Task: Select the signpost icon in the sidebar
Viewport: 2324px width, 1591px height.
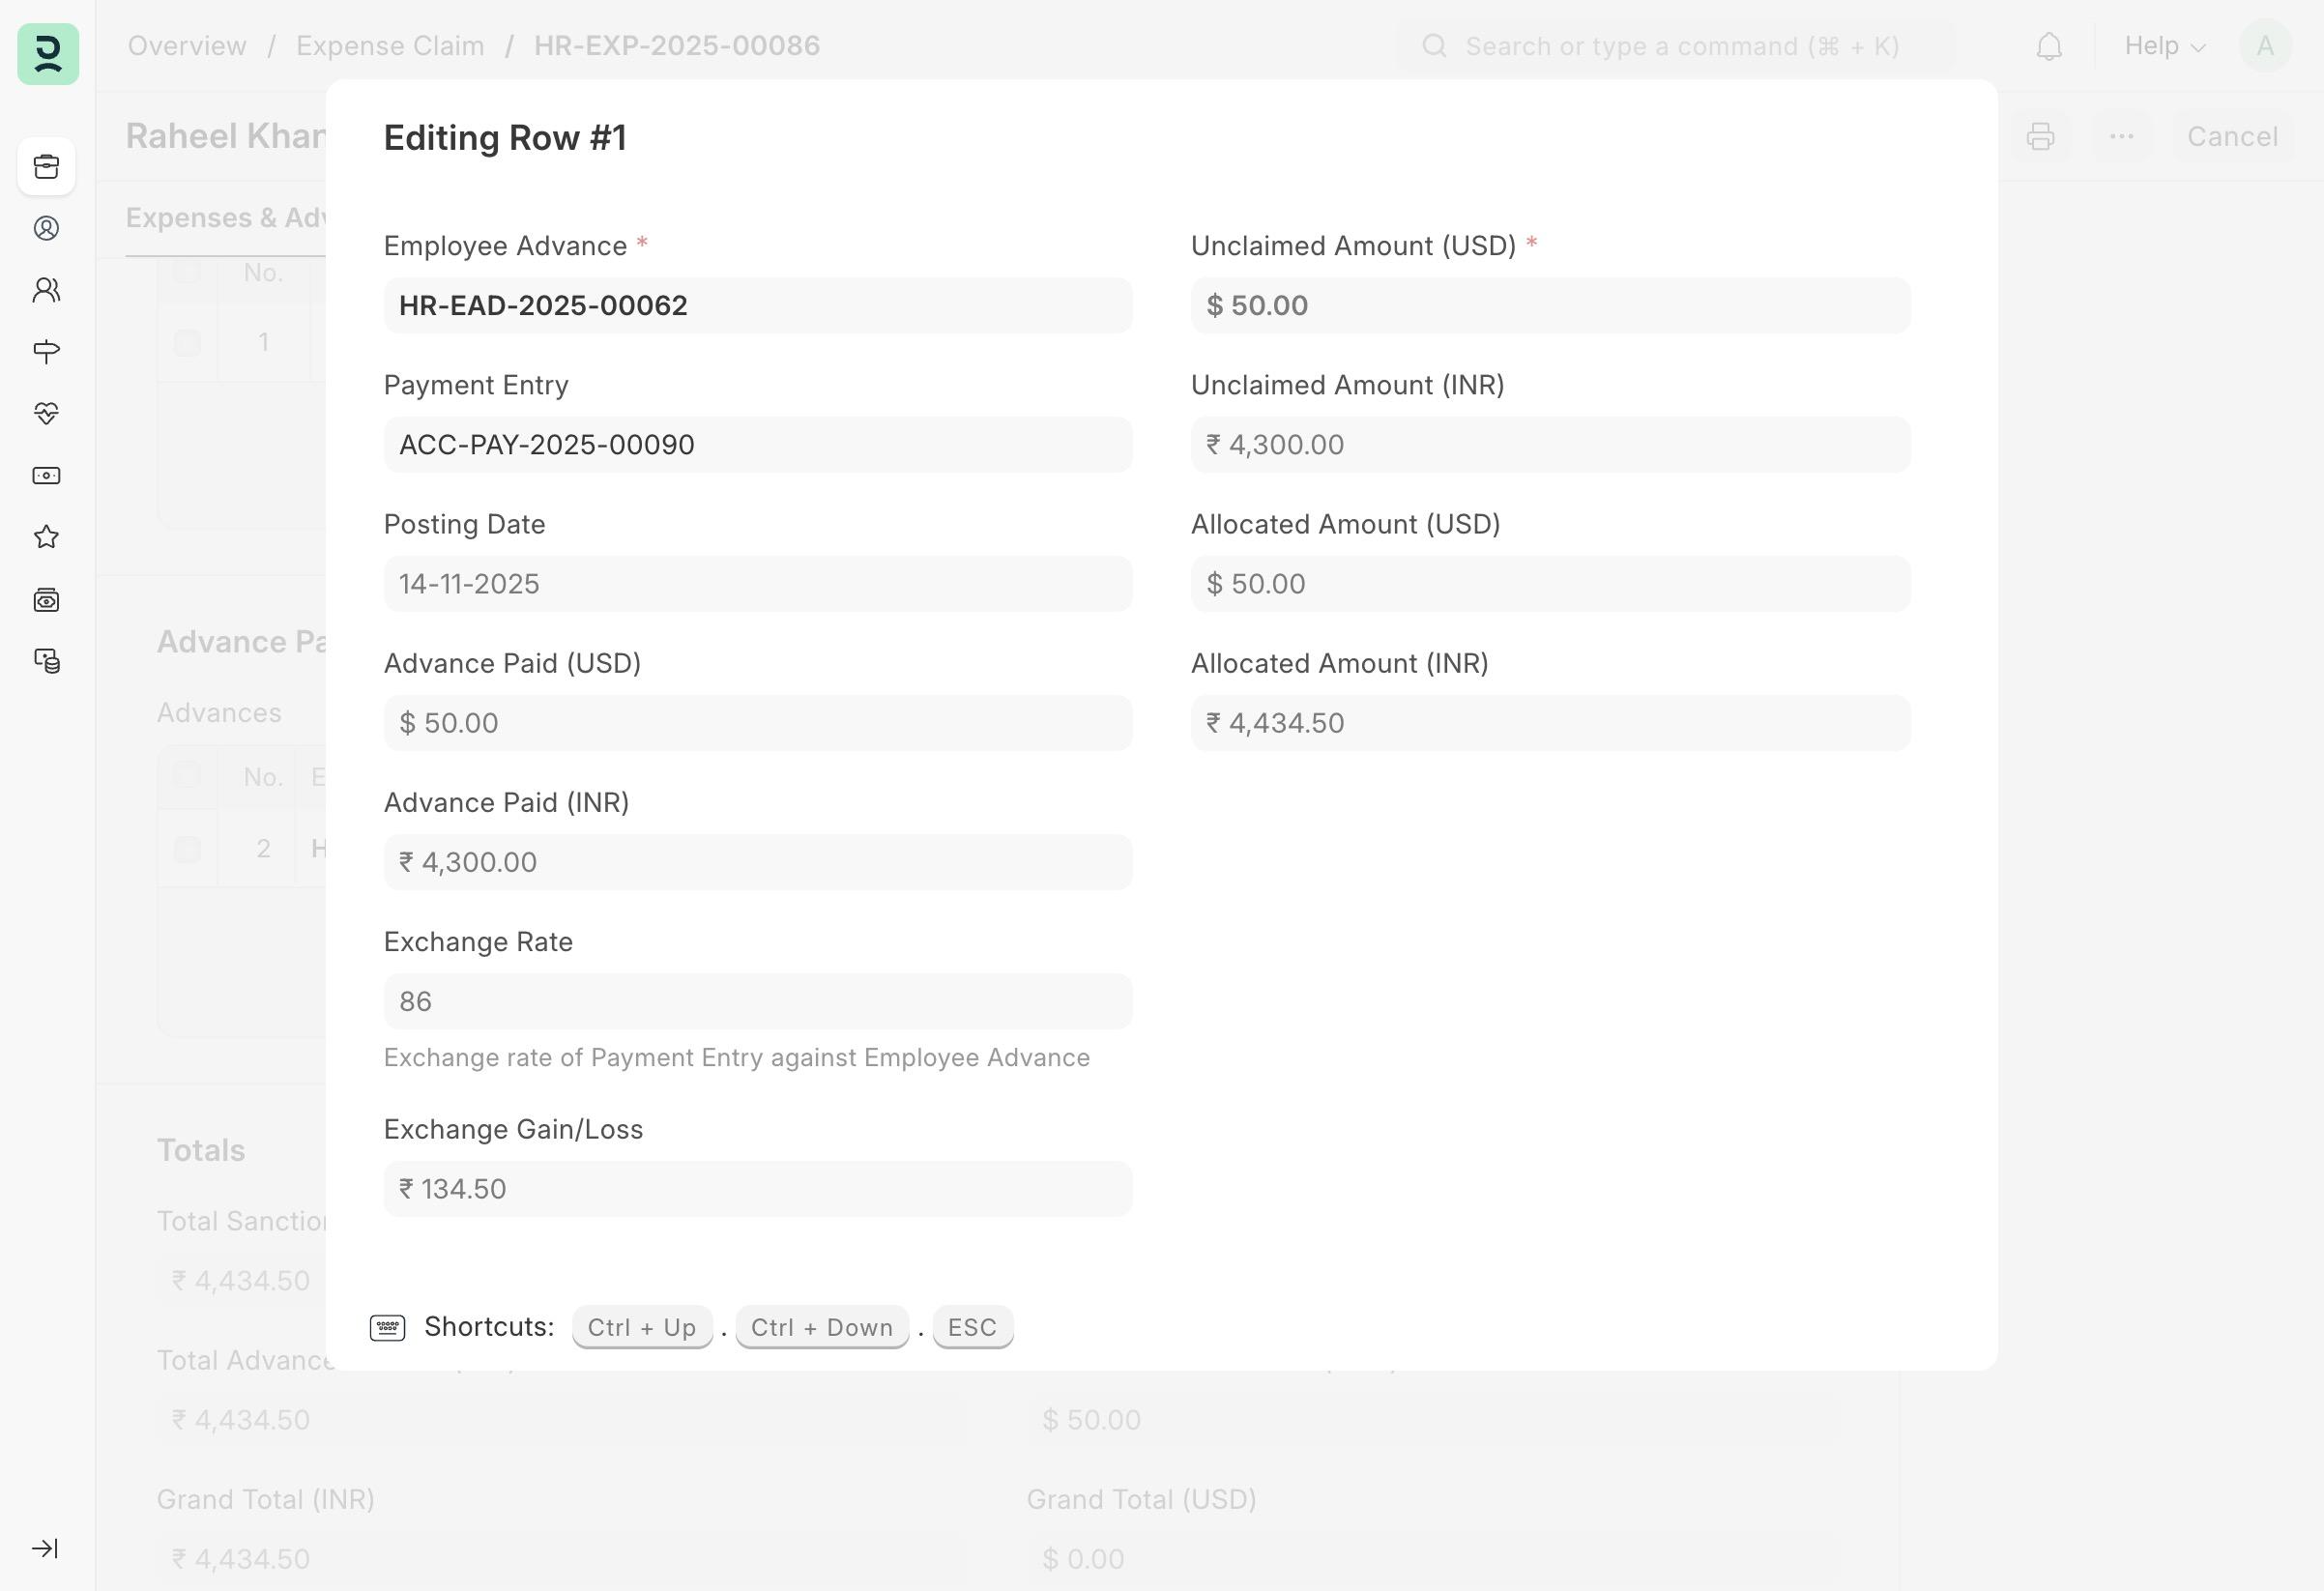Action: [x=47, y=351]
